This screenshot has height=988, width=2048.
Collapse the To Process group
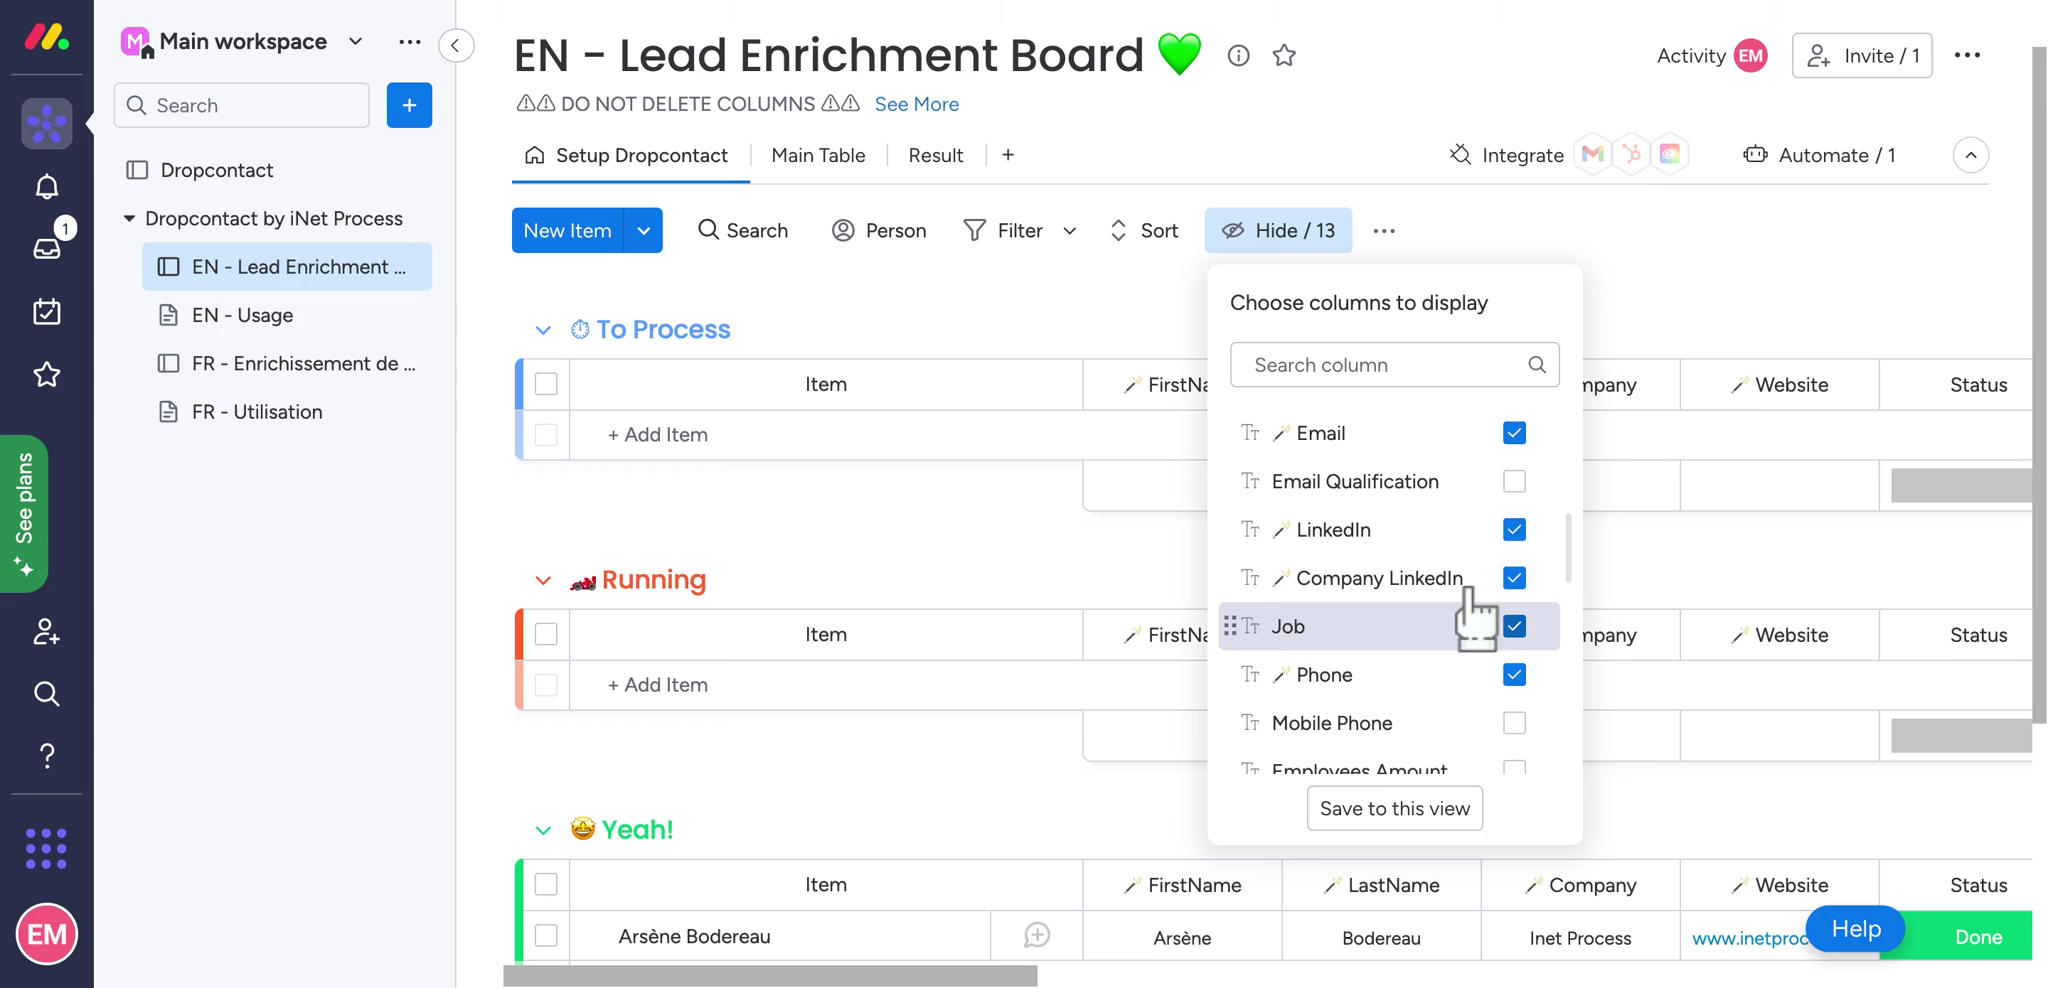(543, 330)
